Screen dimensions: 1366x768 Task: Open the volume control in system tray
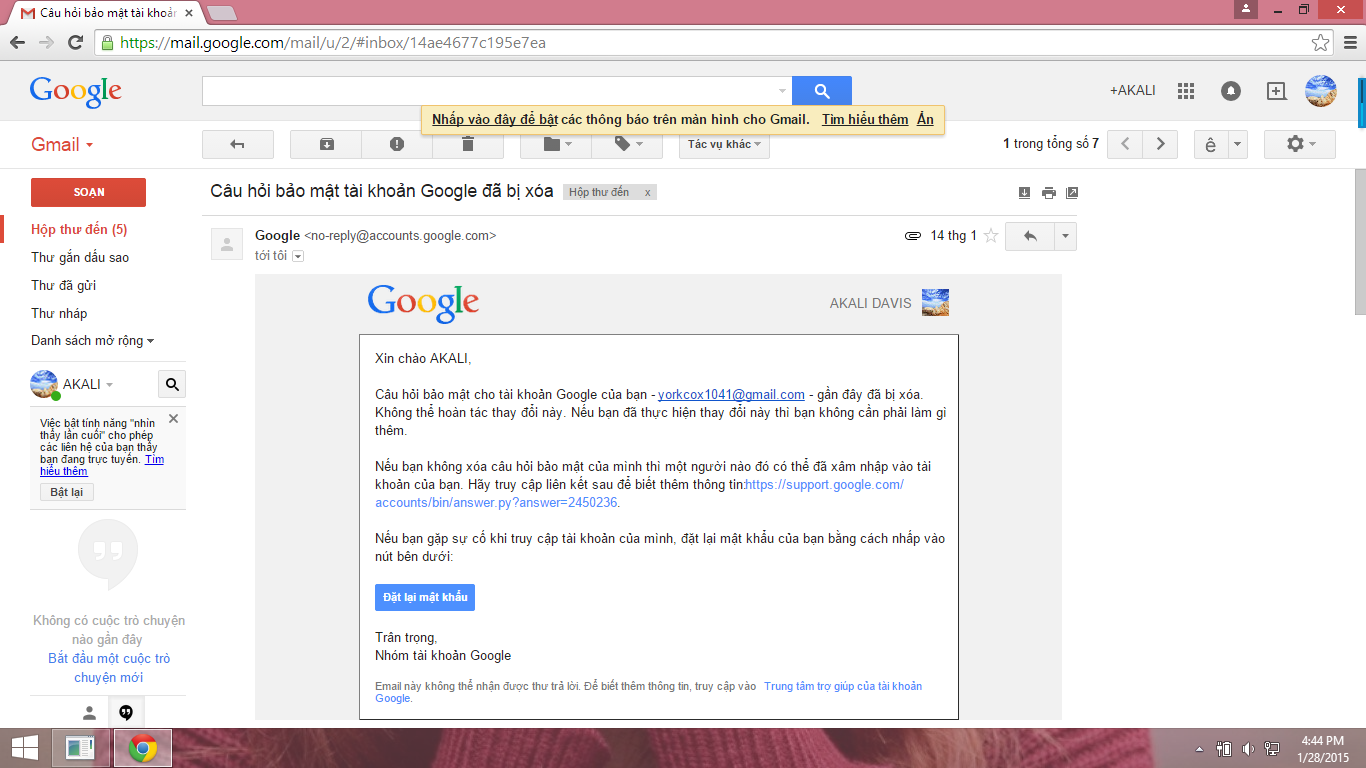click(1248, 748)
